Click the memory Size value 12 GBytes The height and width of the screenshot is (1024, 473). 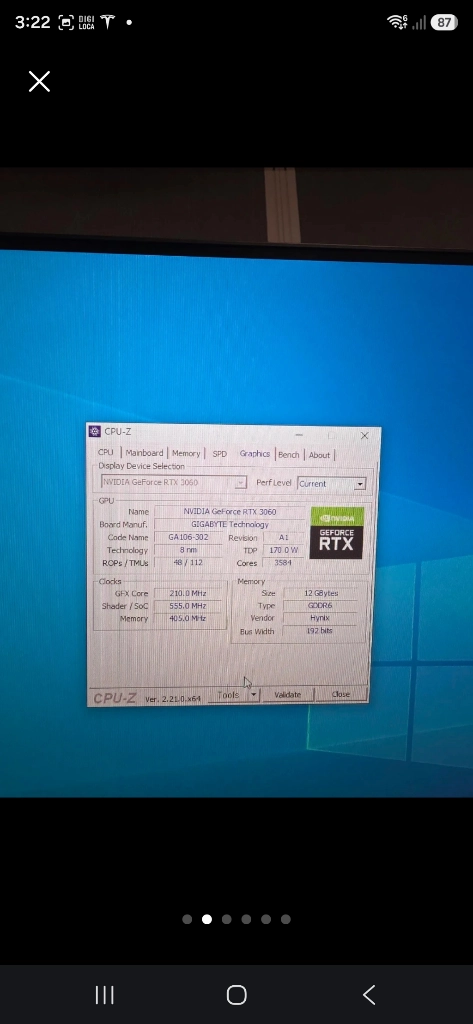point(321,594)
